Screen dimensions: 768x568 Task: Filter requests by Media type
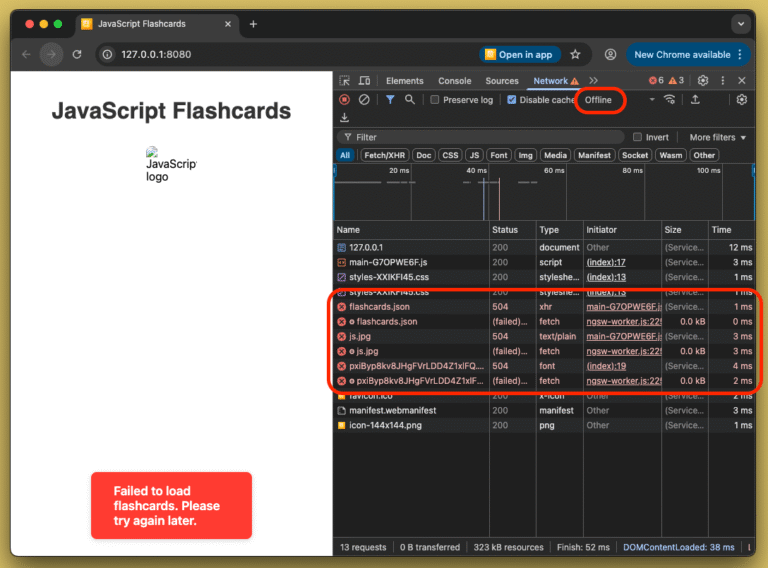click(555, 155)
